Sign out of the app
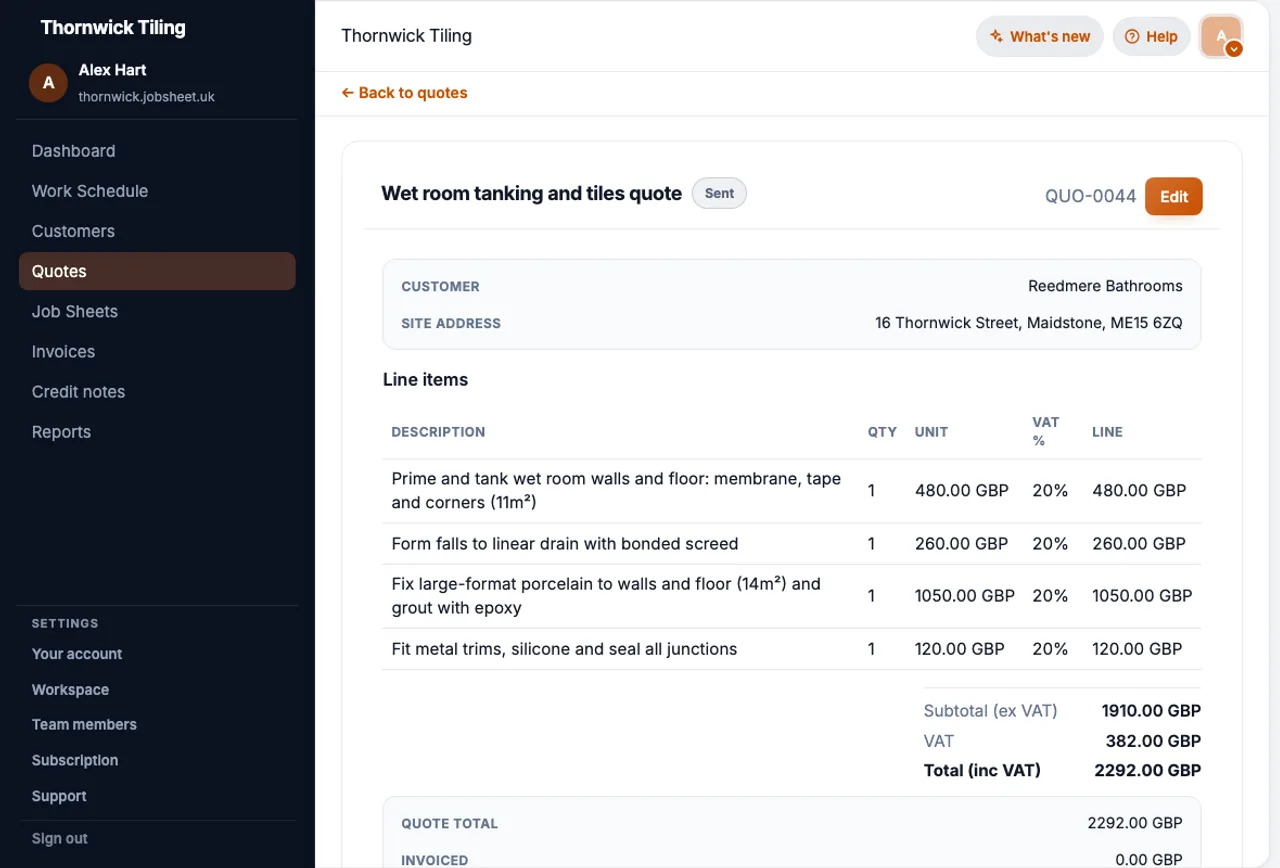This screenshot has width=1280, height=868. 60,839
